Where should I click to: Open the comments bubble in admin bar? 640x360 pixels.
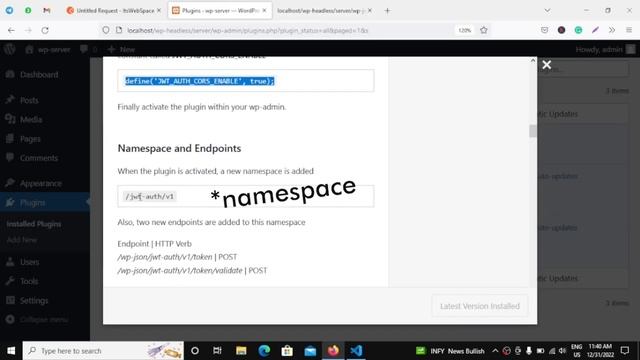(89, 49)
